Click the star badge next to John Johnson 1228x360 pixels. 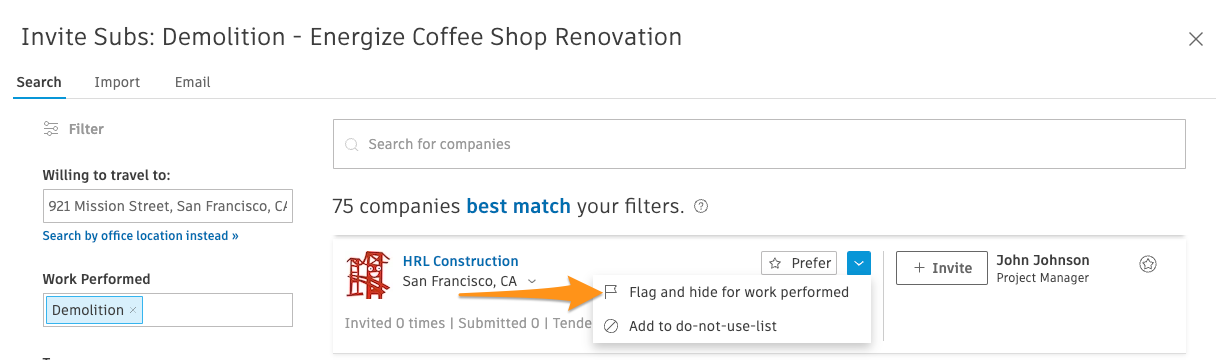[x=1148, y=264]
